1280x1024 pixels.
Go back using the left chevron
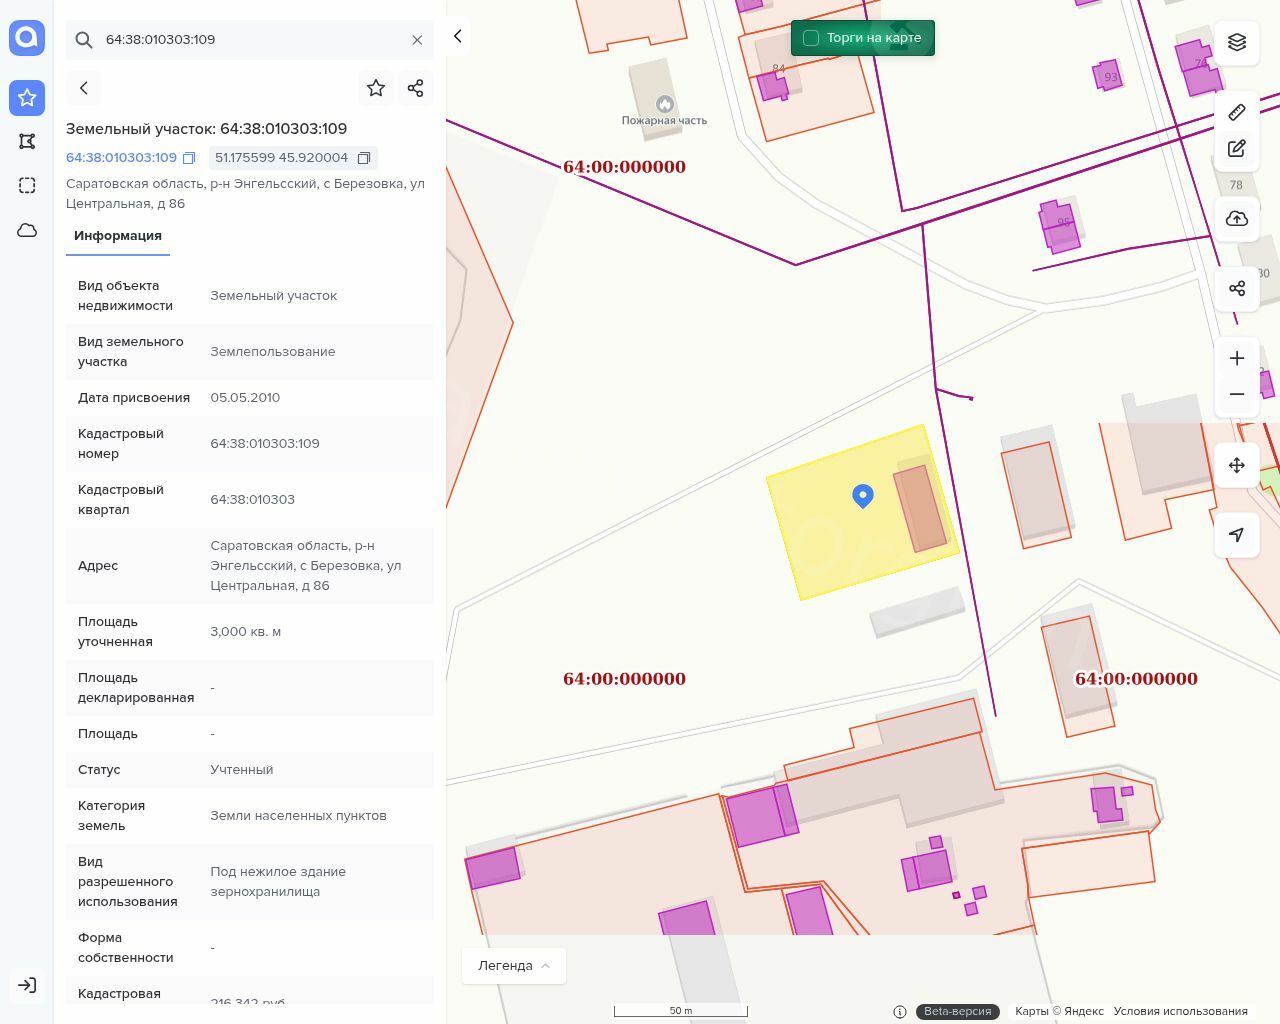84,88
